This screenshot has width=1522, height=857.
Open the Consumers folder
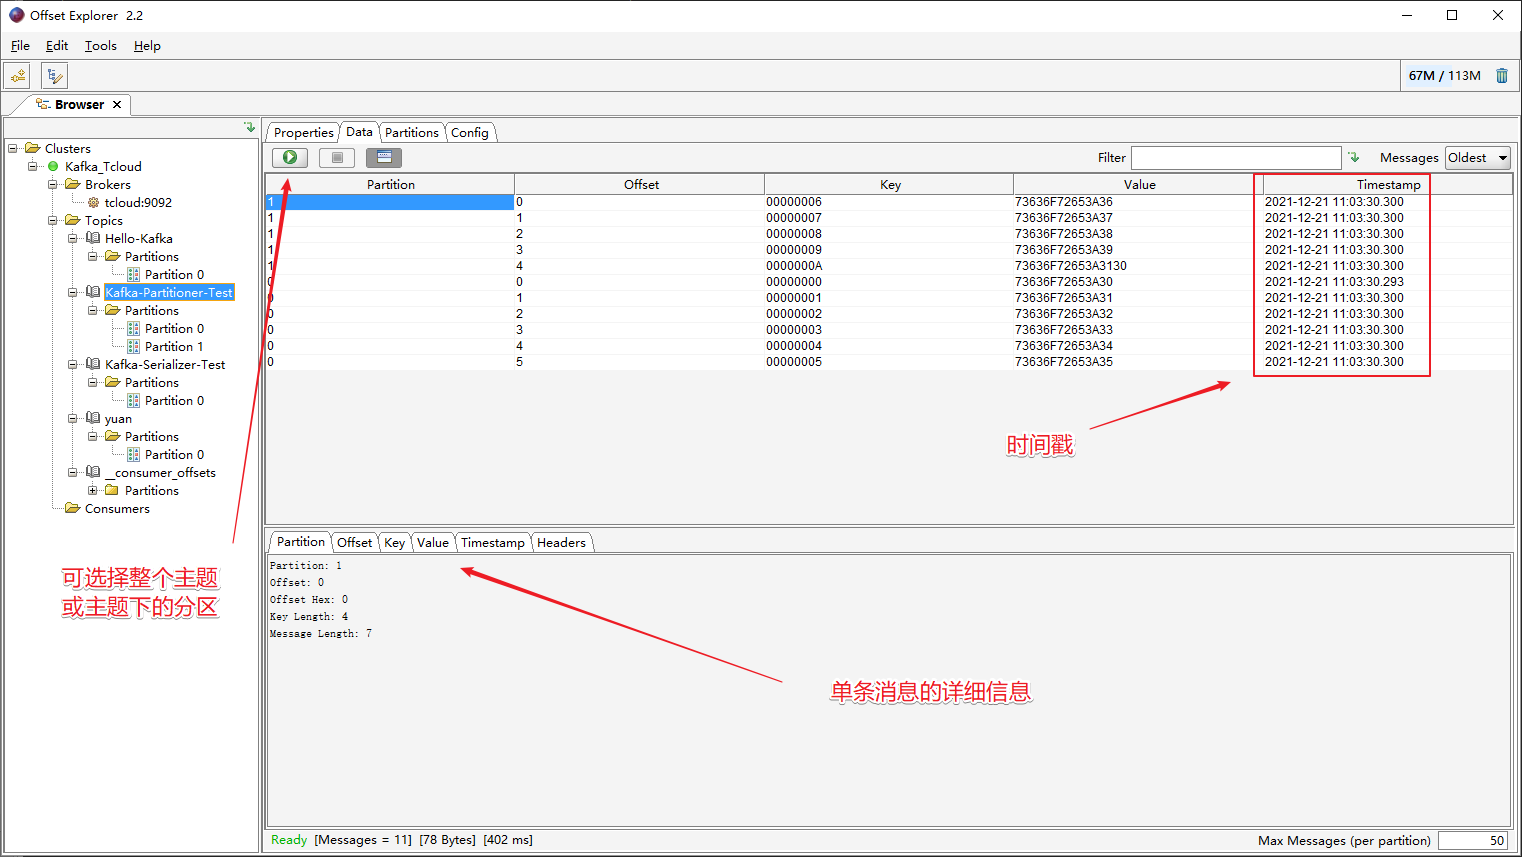pyautogui.click(x=117, y=508)
